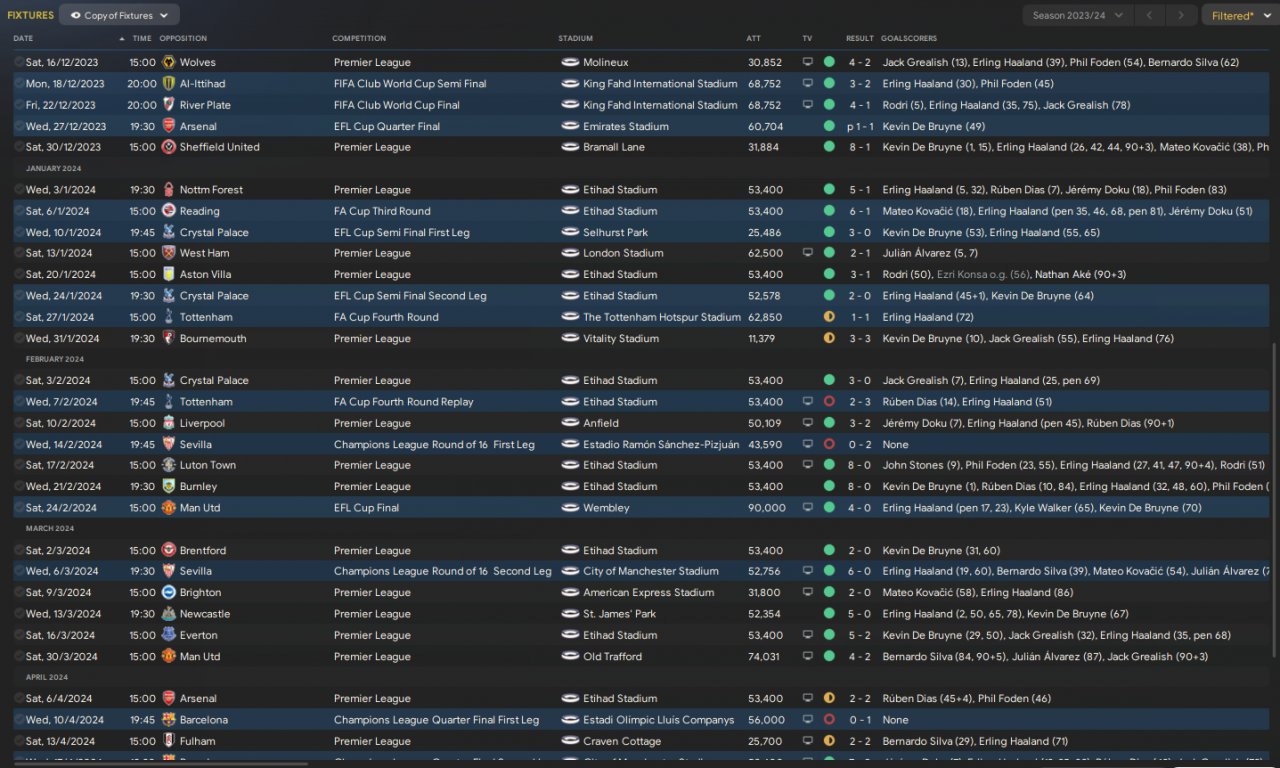
Task: Sort by the TV column header
Action: tap(807, 38)
